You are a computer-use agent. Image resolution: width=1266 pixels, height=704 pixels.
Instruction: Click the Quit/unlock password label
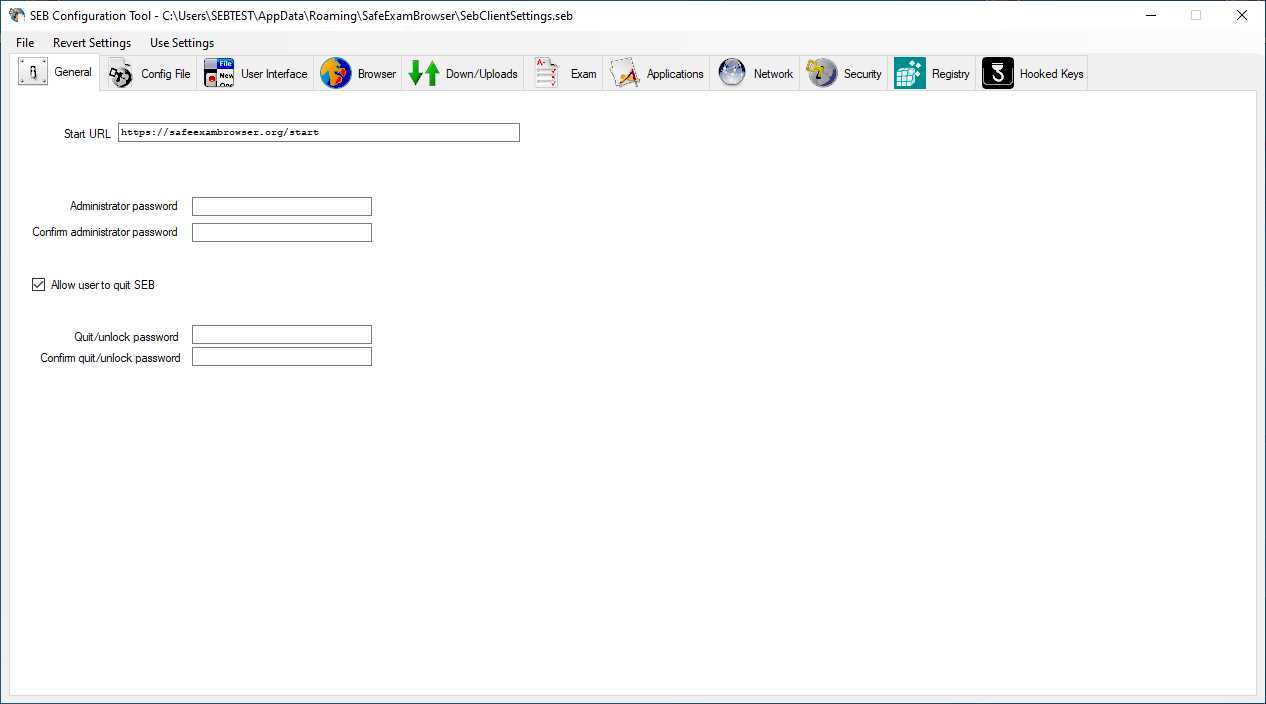126,337
